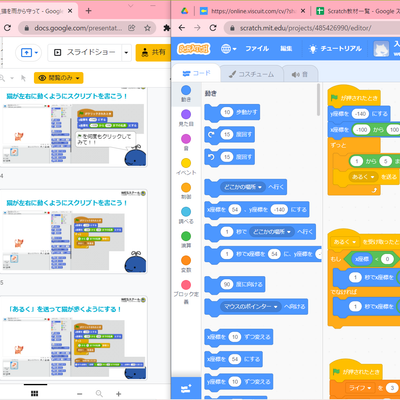Image resolution: width=400 pixels, height=400 pixels.
Task: Select the 動き blue category circle
Action: click(x=186, y=90)
